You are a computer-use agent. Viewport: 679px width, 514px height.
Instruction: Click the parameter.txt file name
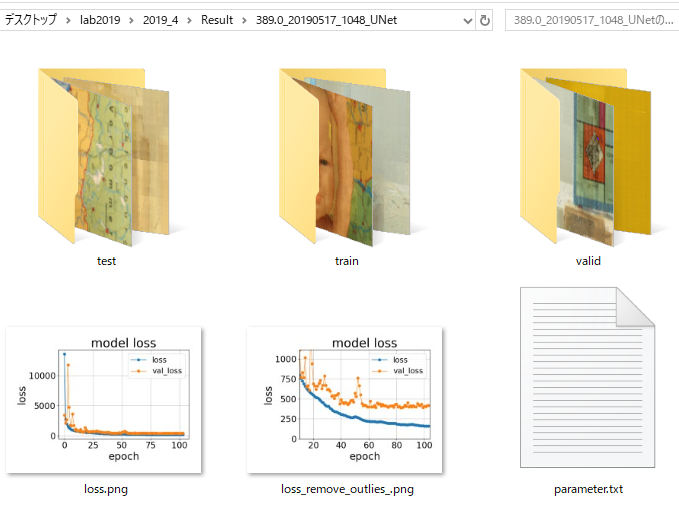[x=588, y=489]
